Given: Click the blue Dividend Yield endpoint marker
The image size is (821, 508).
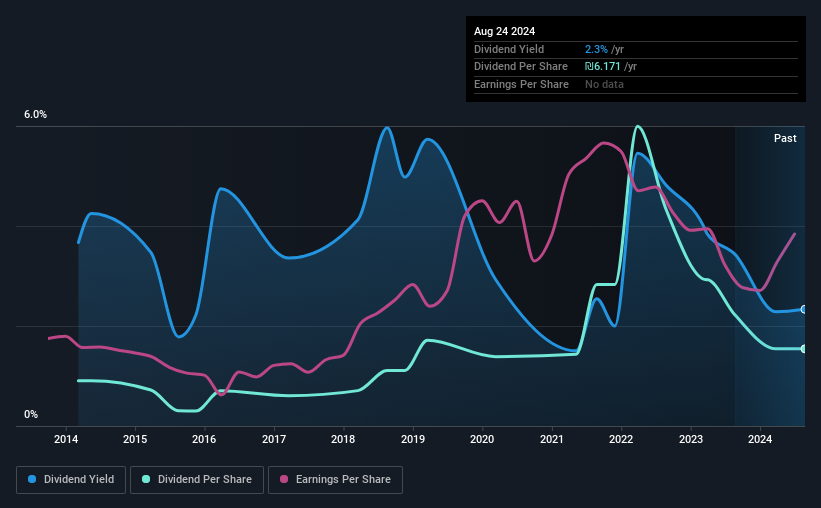Looking at the screenshot, I should (x=804, y=310).
